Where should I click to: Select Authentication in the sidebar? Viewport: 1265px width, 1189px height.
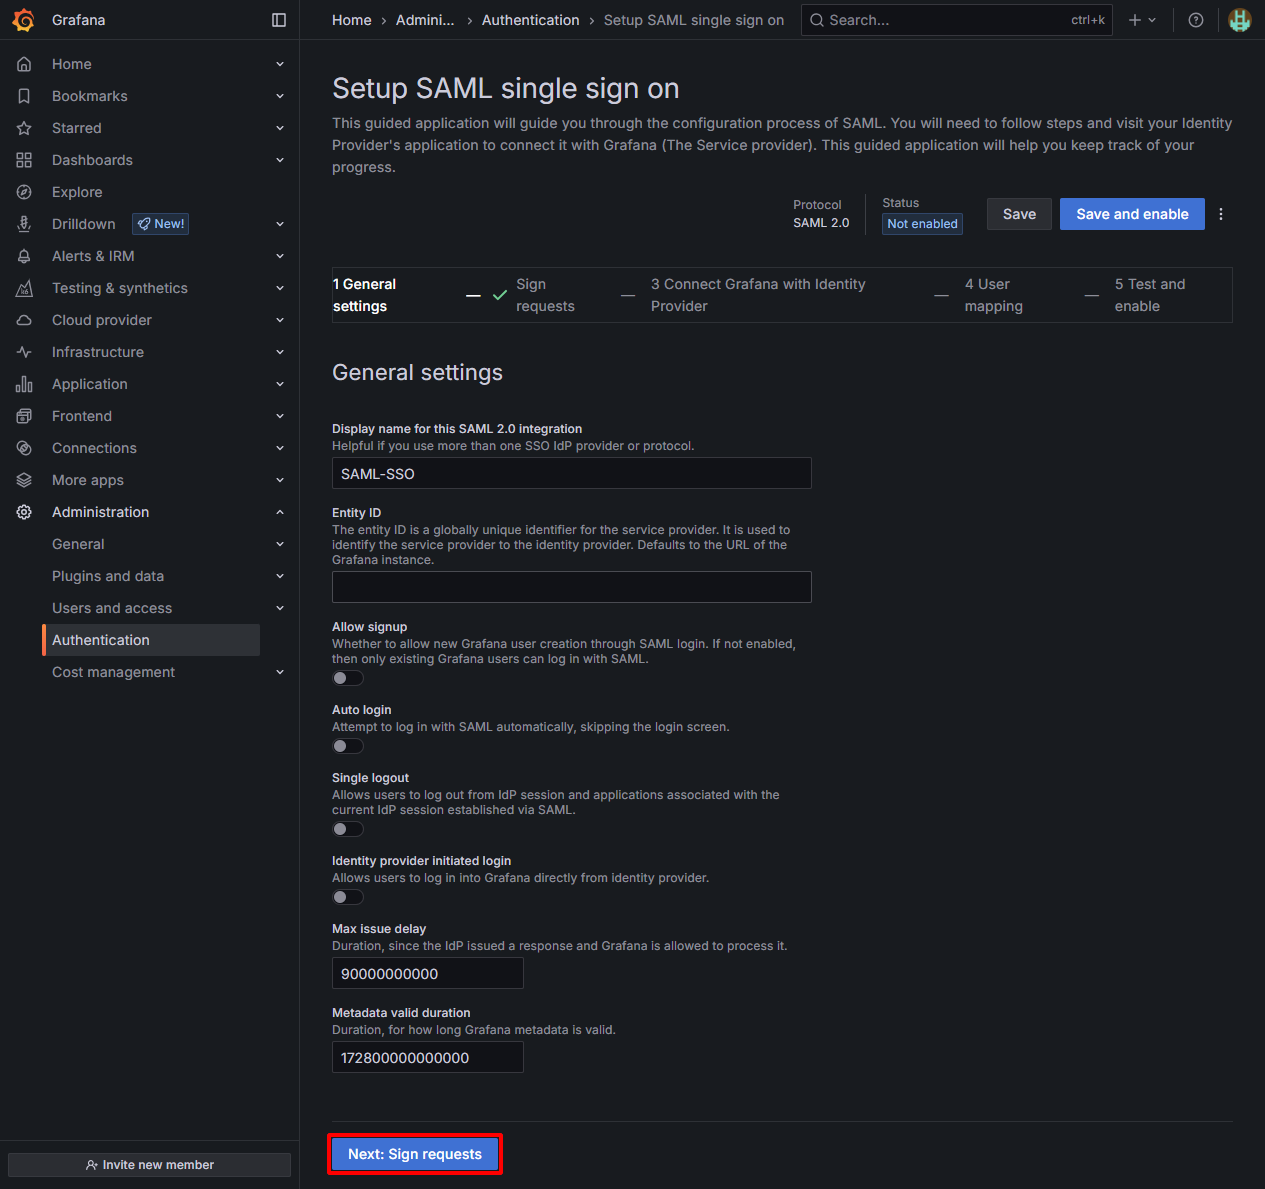pos(101,640)
